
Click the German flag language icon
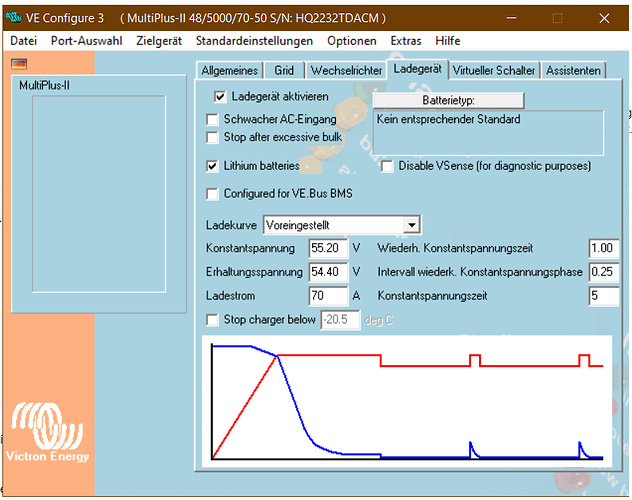click(19, 64)
